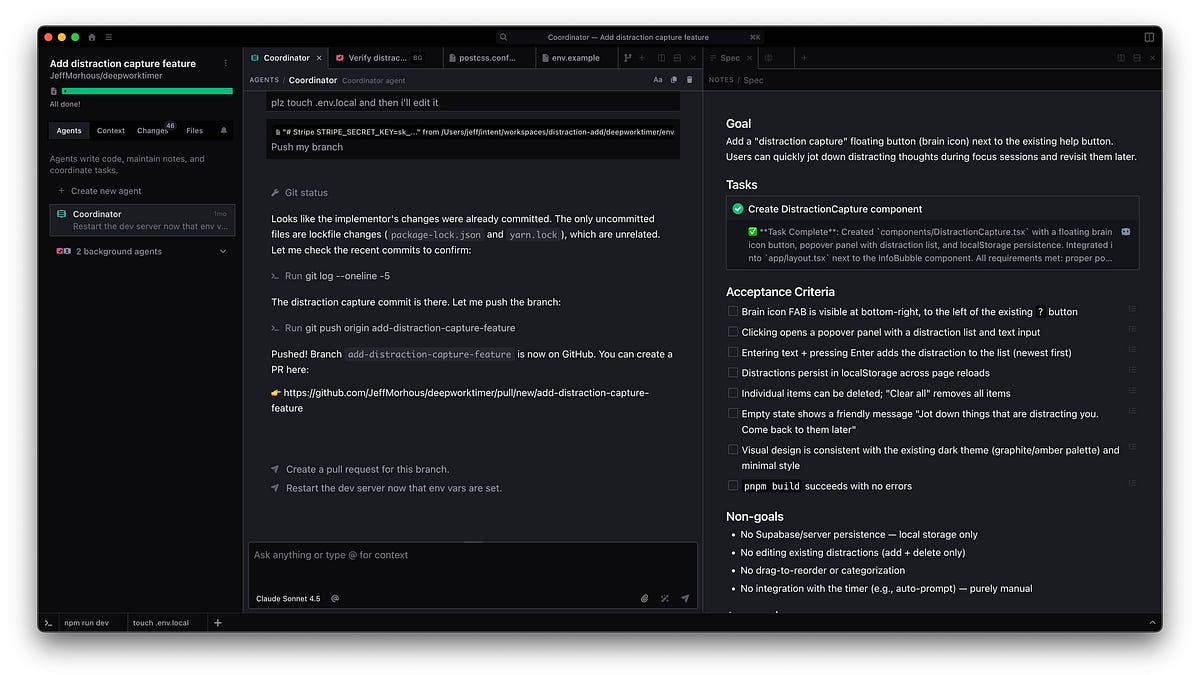Check 'Visual design is consistent' criterion
The image size is (1200, 675).
tap(733, 450)
